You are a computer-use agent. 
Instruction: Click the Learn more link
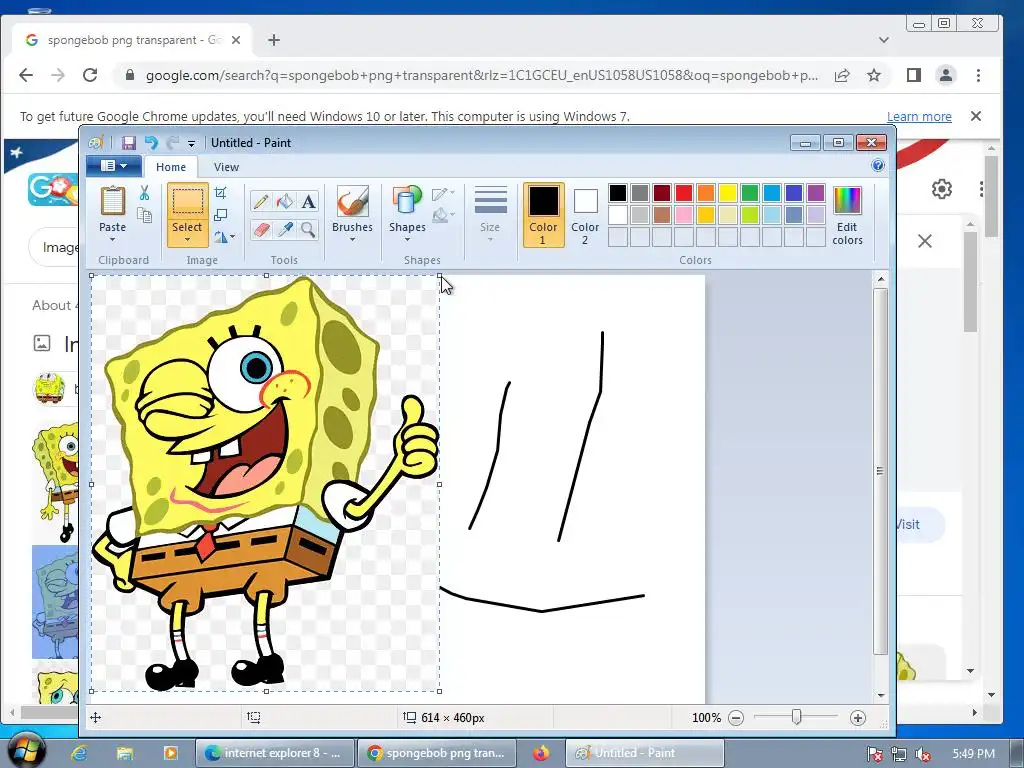[919, 116]
